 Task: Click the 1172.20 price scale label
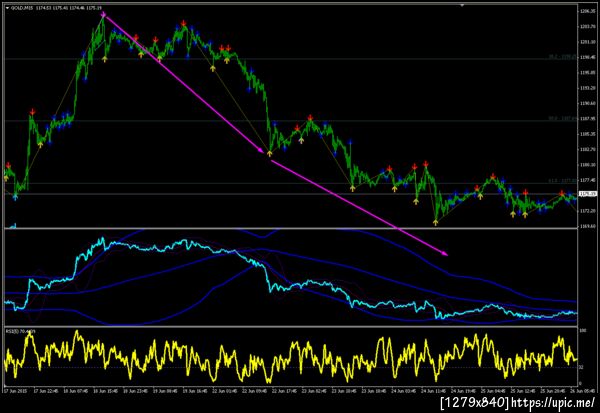[588, 211]
